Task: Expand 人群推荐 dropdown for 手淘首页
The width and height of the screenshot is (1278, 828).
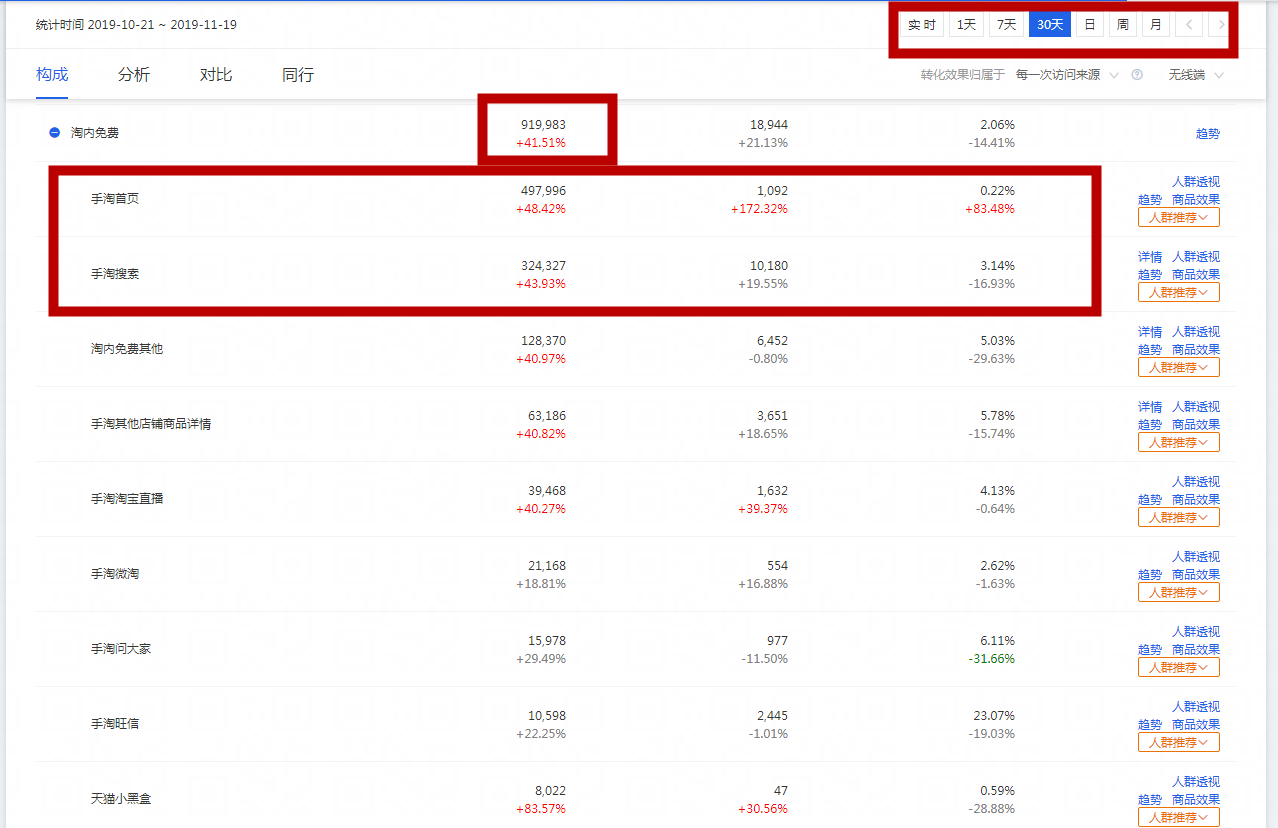Action: pos(1178,217)
